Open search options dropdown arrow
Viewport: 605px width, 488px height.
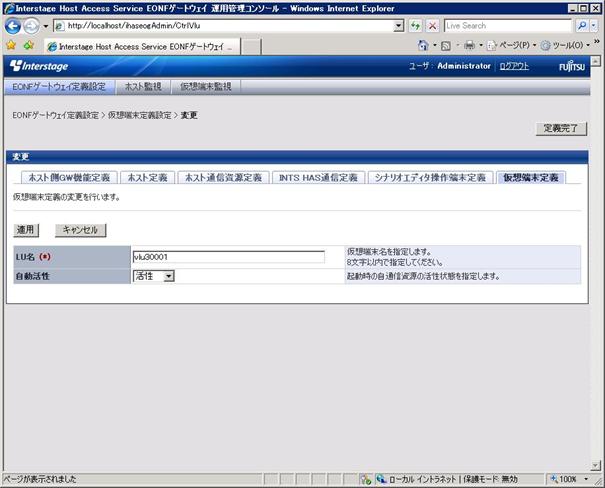(594, 26)
